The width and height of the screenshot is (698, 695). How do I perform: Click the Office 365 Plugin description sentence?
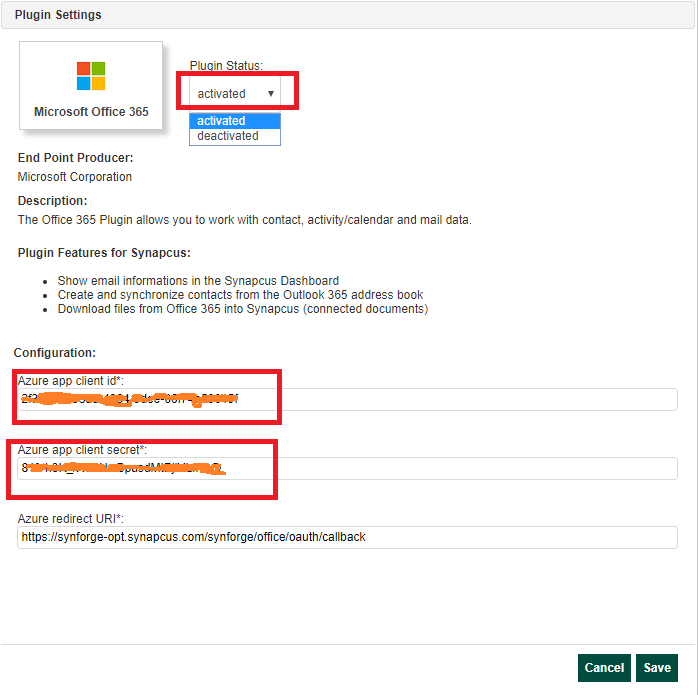245,220
